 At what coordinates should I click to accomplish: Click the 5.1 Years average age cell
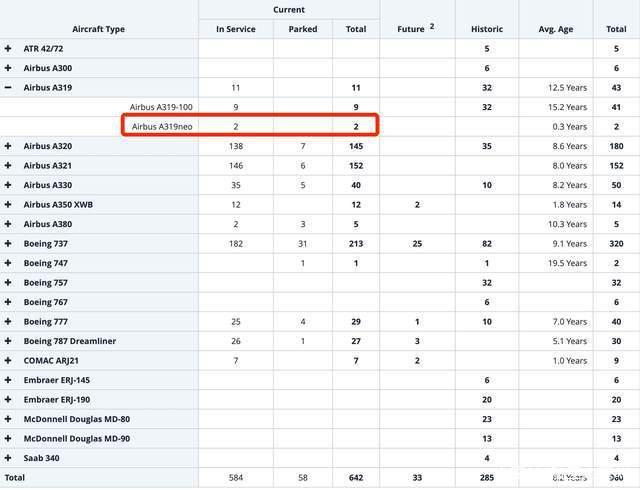(x=570, y=341)
